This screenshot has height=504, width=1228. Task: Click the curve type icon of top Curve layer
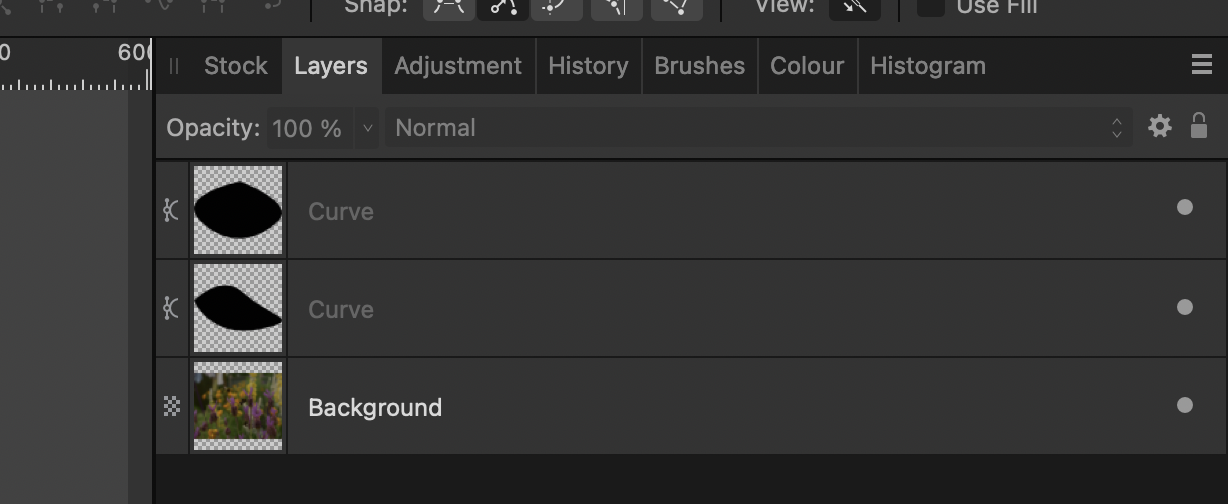pos(171,210)
